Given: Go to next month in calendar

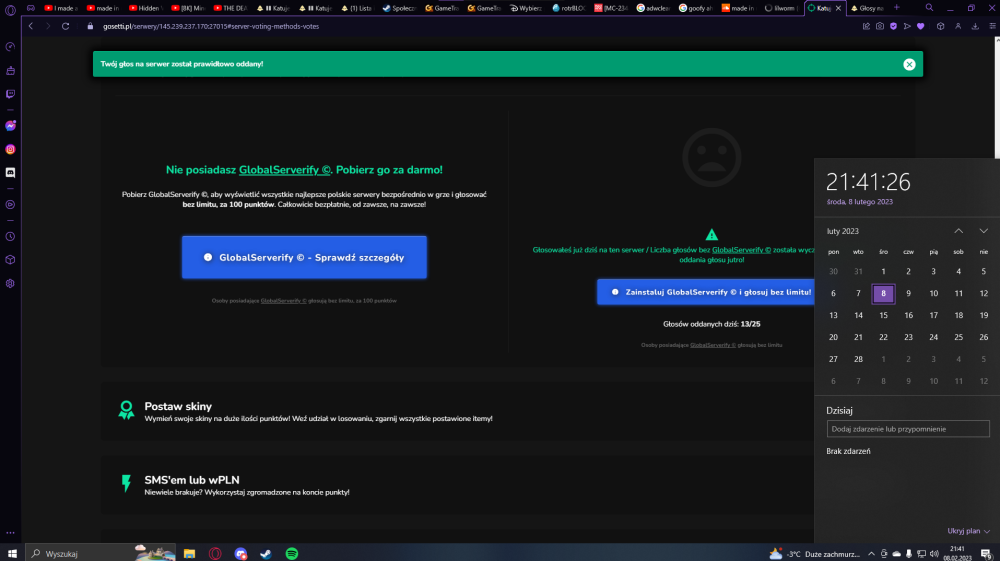Looking at the screenshot, I should click(x=983, y=231).
